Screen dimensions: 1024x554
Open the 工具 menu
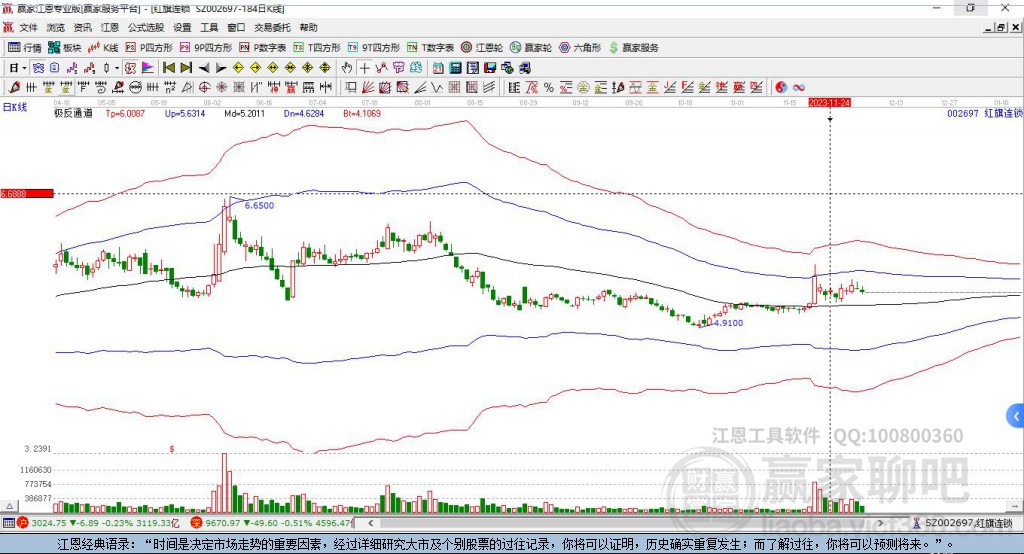coord(209,27)
